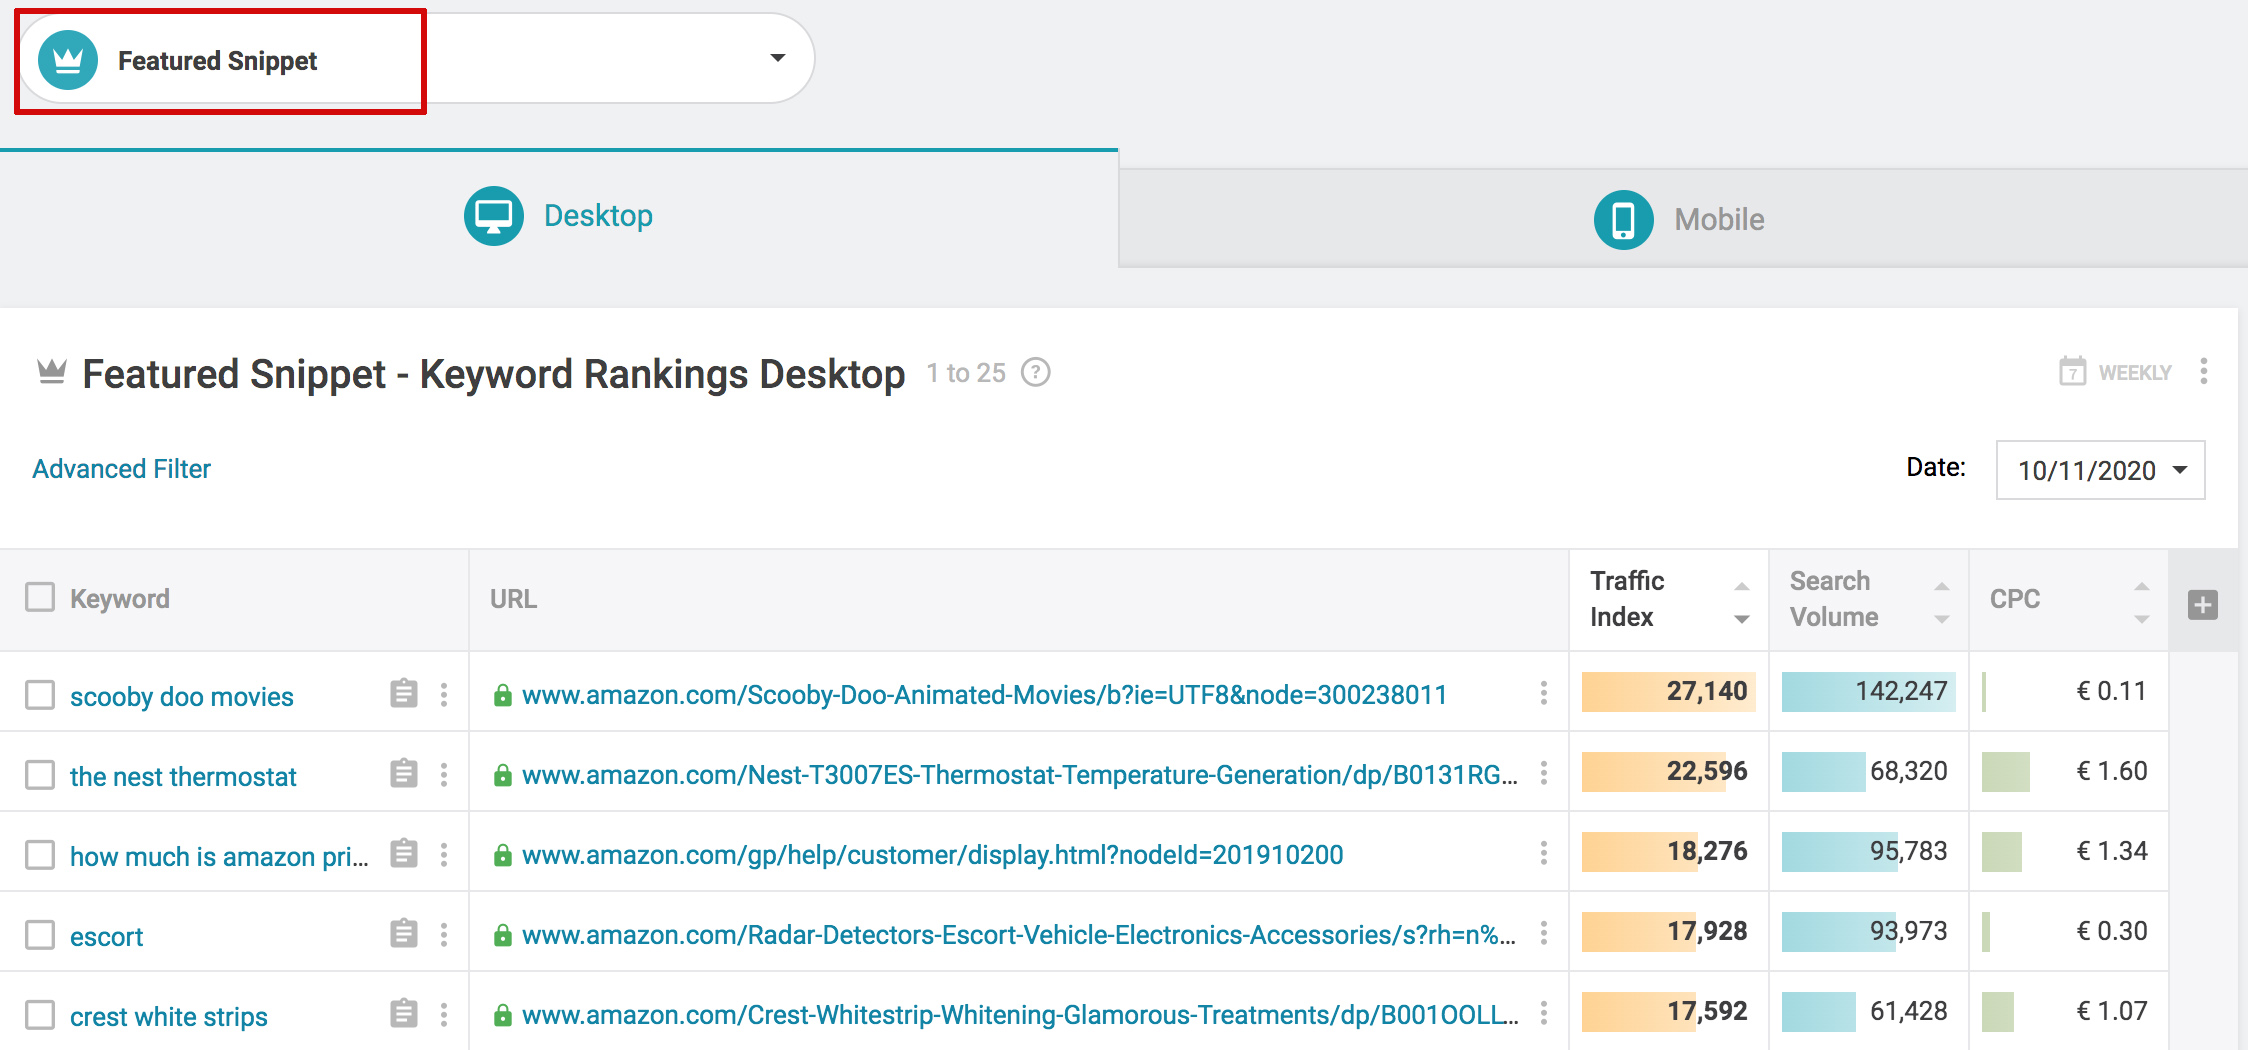The image size is (2248, 1050).
Task: Click clipboard icon for escort
Action: 404,933
